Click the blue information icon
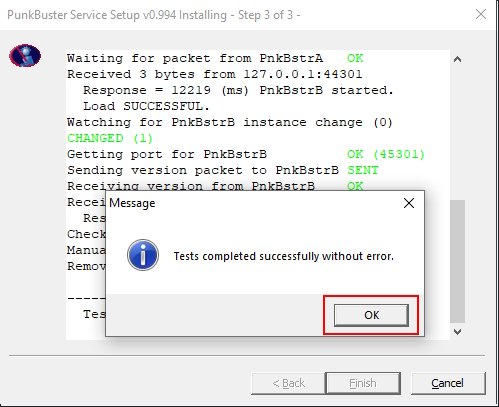 tap(143, 255)
